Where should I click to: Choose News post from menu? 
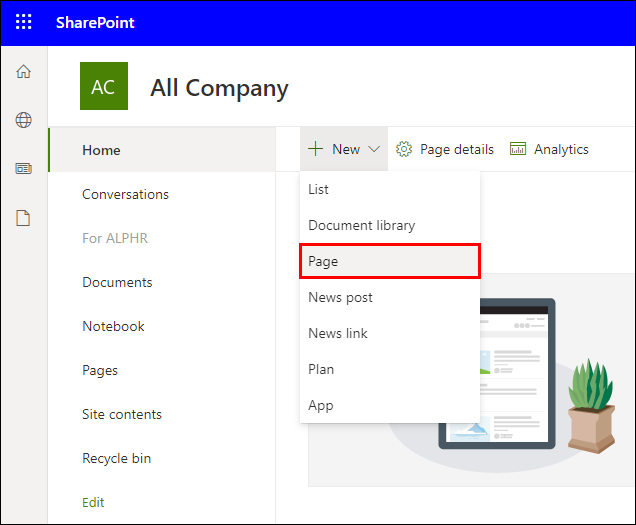(389, 297)
